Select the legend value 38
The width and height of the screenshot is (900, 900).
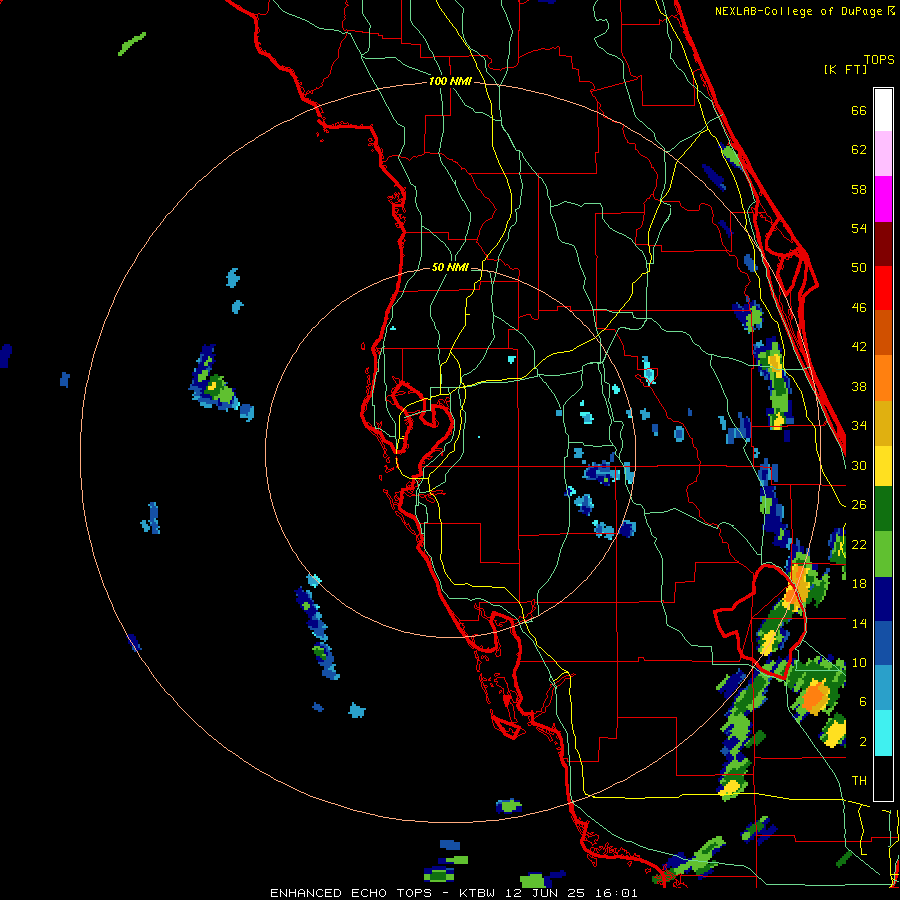(x=859, y=386)
